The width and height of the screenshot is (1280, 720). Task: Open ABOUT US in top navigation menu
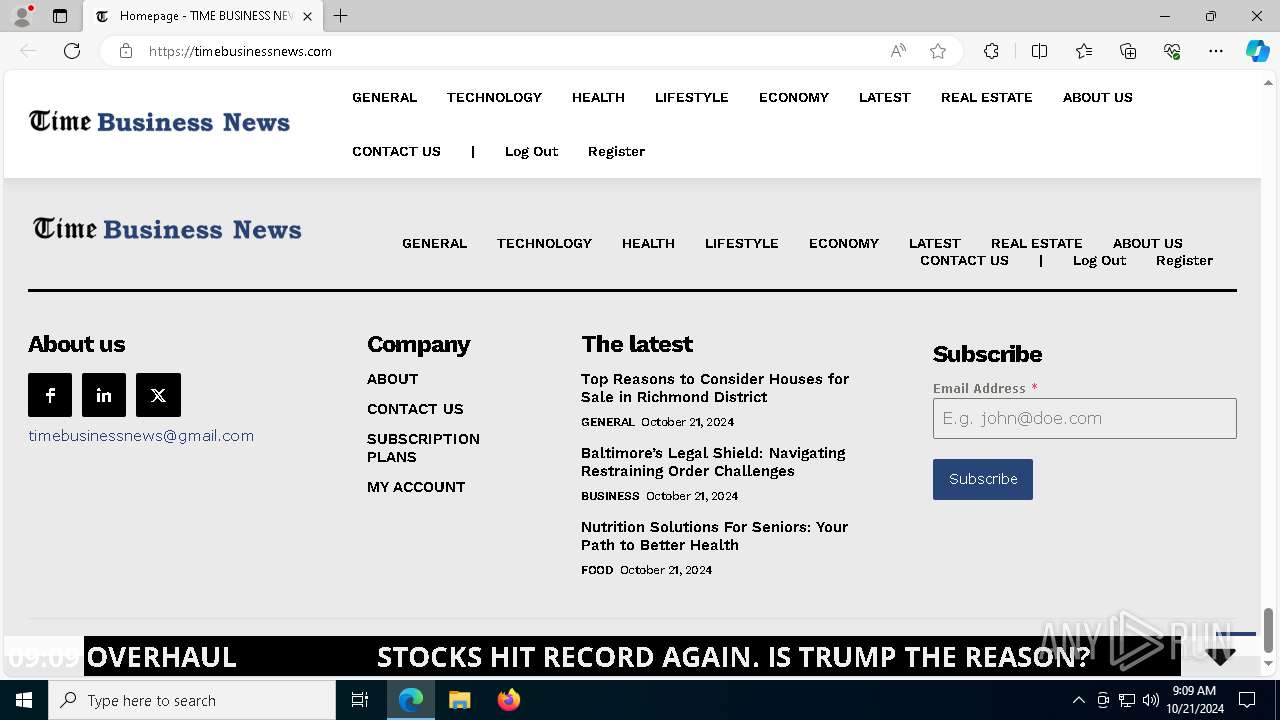pos(1098,97)
